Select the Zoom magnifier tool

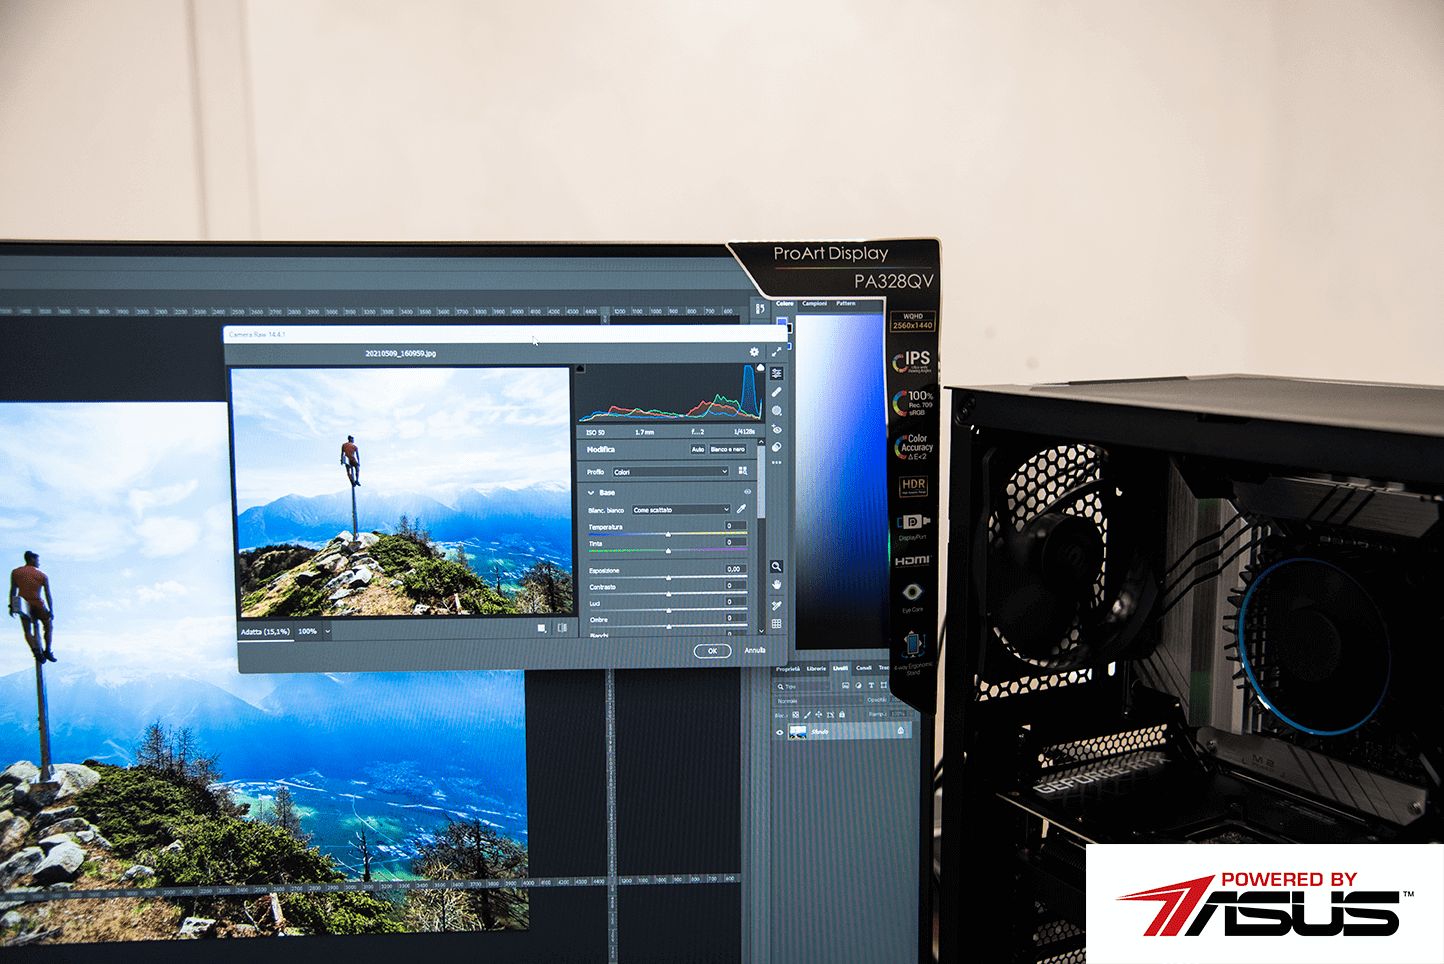coord(776,566)
